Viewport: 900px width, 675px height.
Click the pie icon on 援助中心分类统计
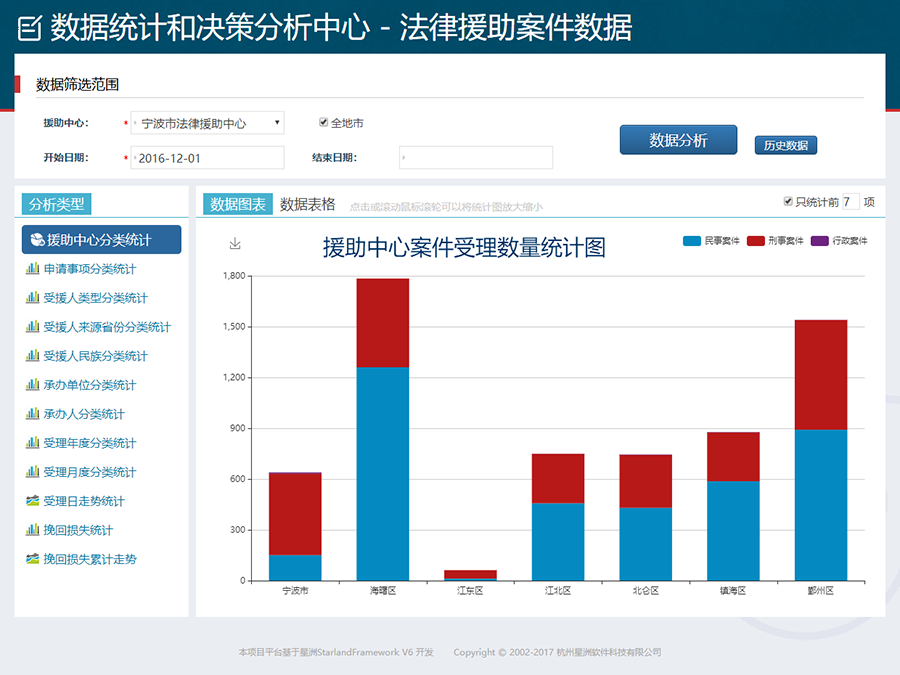37,240
